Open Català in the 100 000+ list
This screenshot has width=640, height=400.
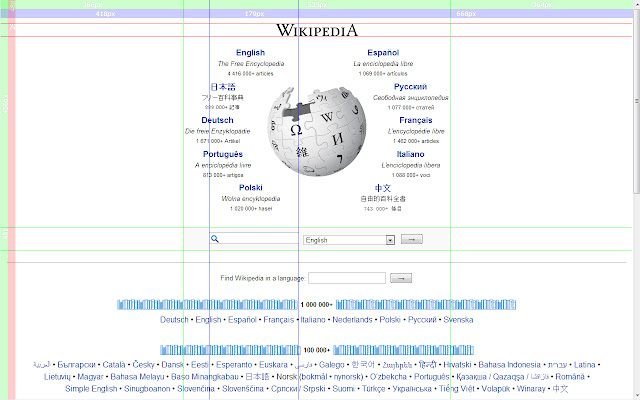click(x=114, y=364)
